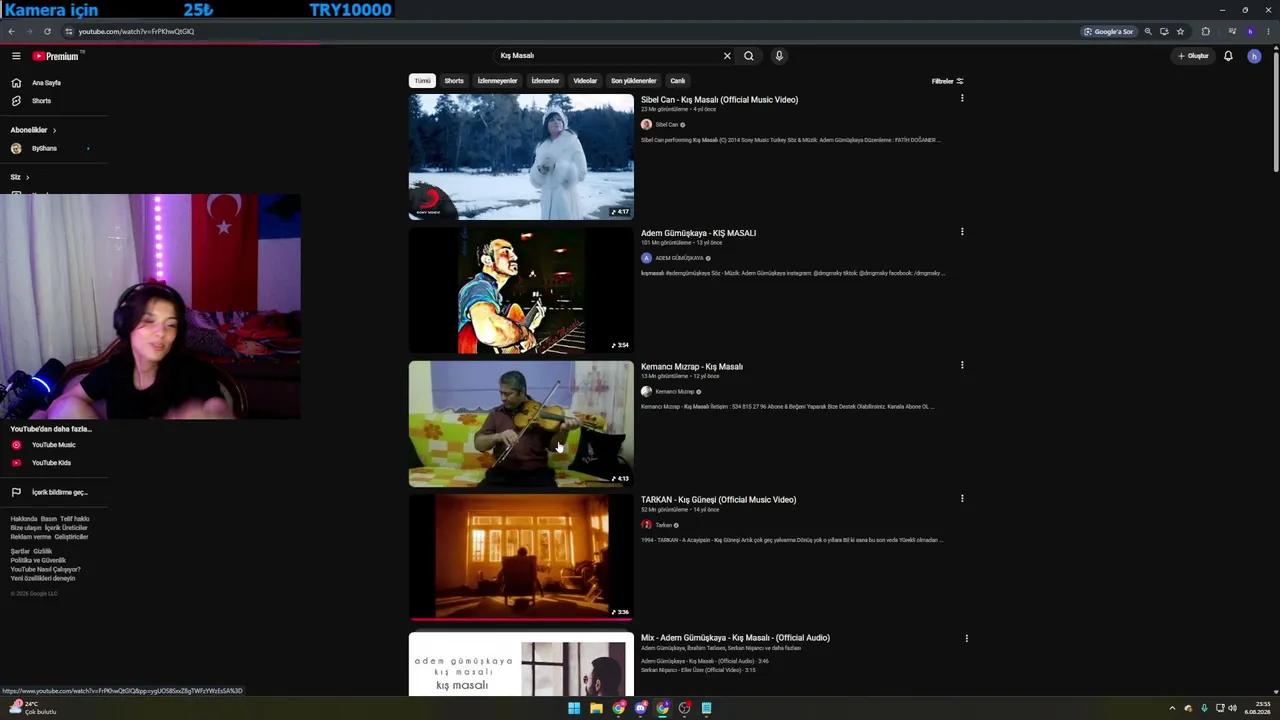The height and width of the screenshot is (720, 1280).
Task: Open title Mix - Adem Gümüşkaya - Kış Masalı
Action: tap(735, 638)
